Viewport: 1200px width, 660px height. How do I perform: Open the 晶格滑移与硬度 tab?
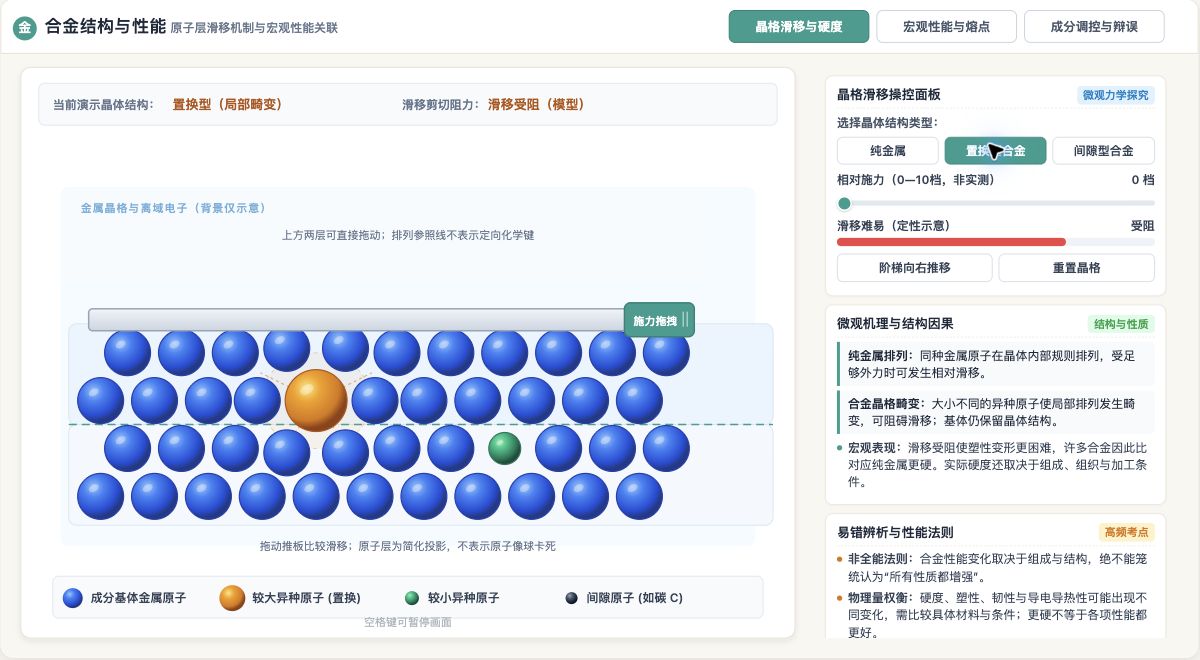(799, 27)
